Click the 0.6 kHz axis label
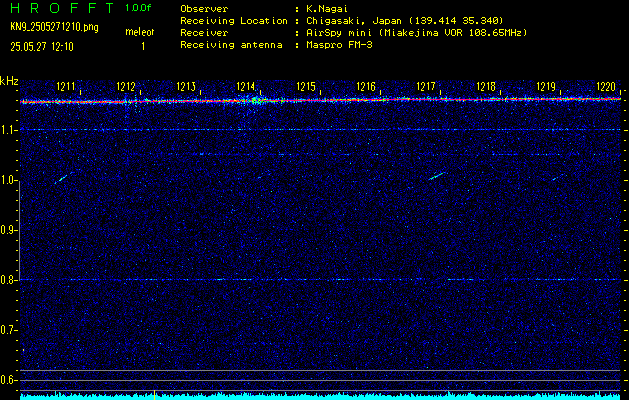The width and height of the screenshot is (629, 400). (9, 380)
